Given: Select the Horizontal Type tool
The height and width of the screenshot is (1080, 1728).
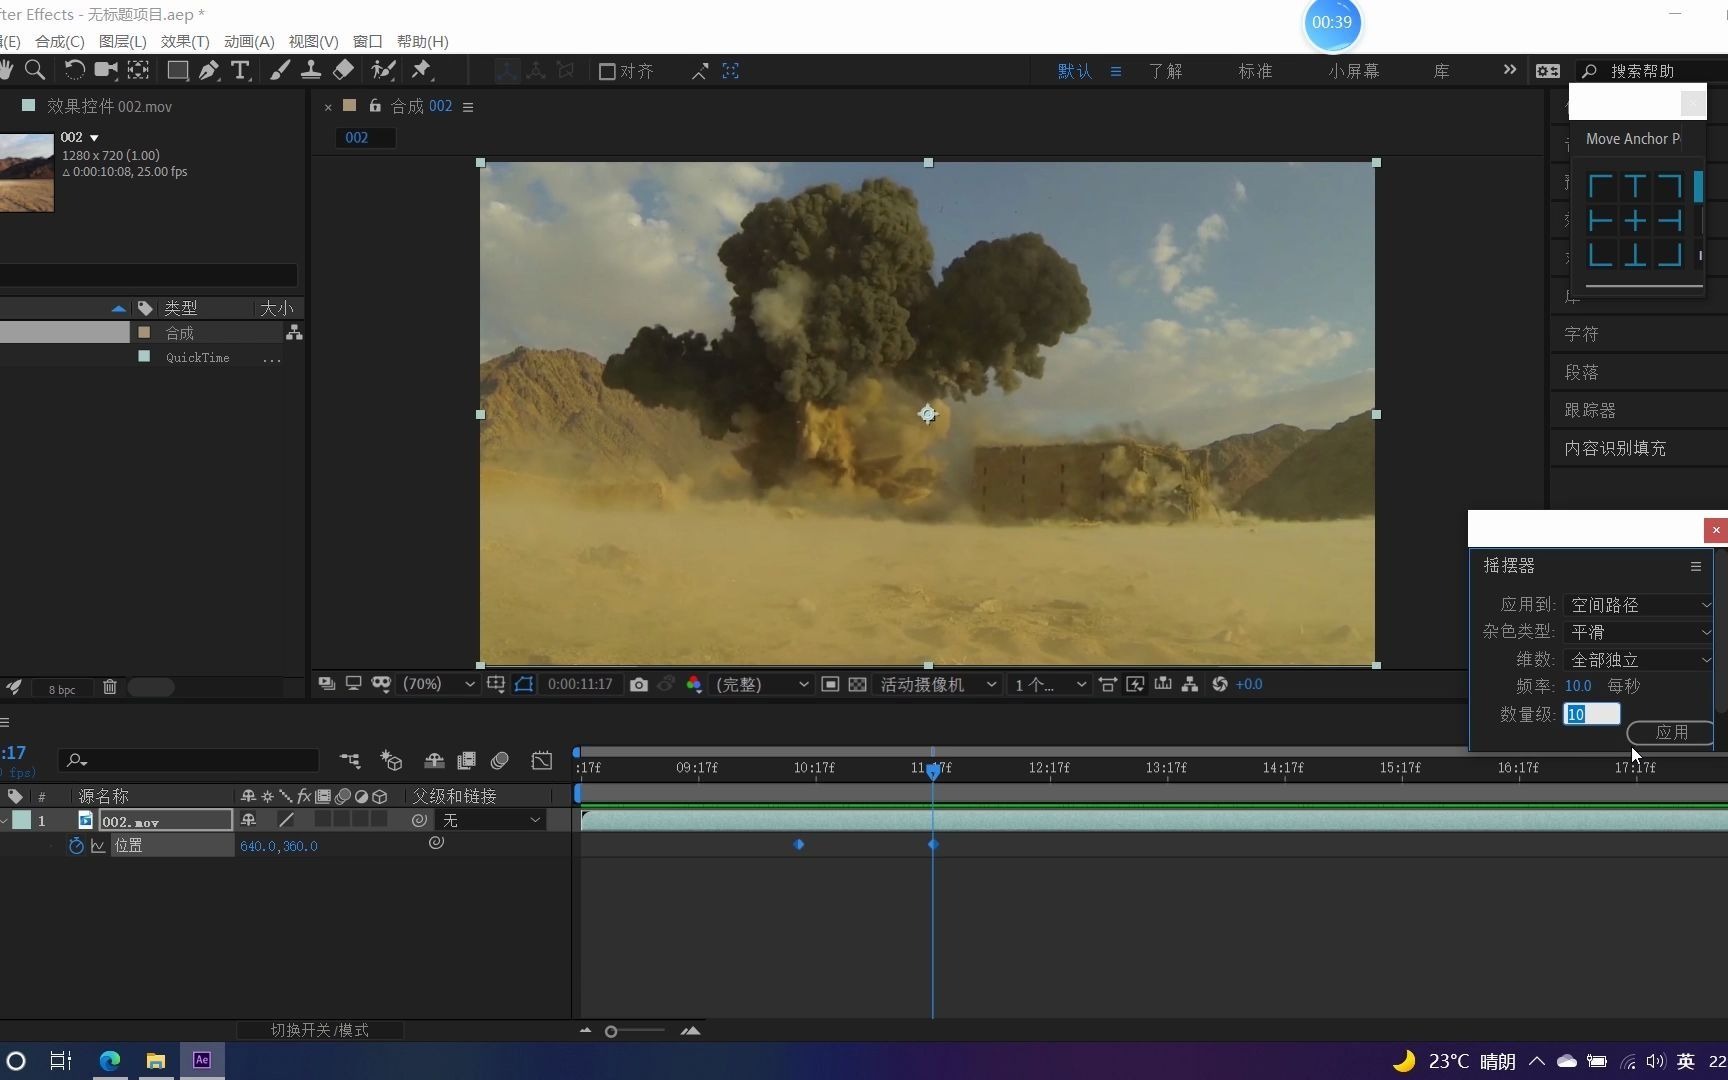Looking at the screenshot, I should (240, 70).
